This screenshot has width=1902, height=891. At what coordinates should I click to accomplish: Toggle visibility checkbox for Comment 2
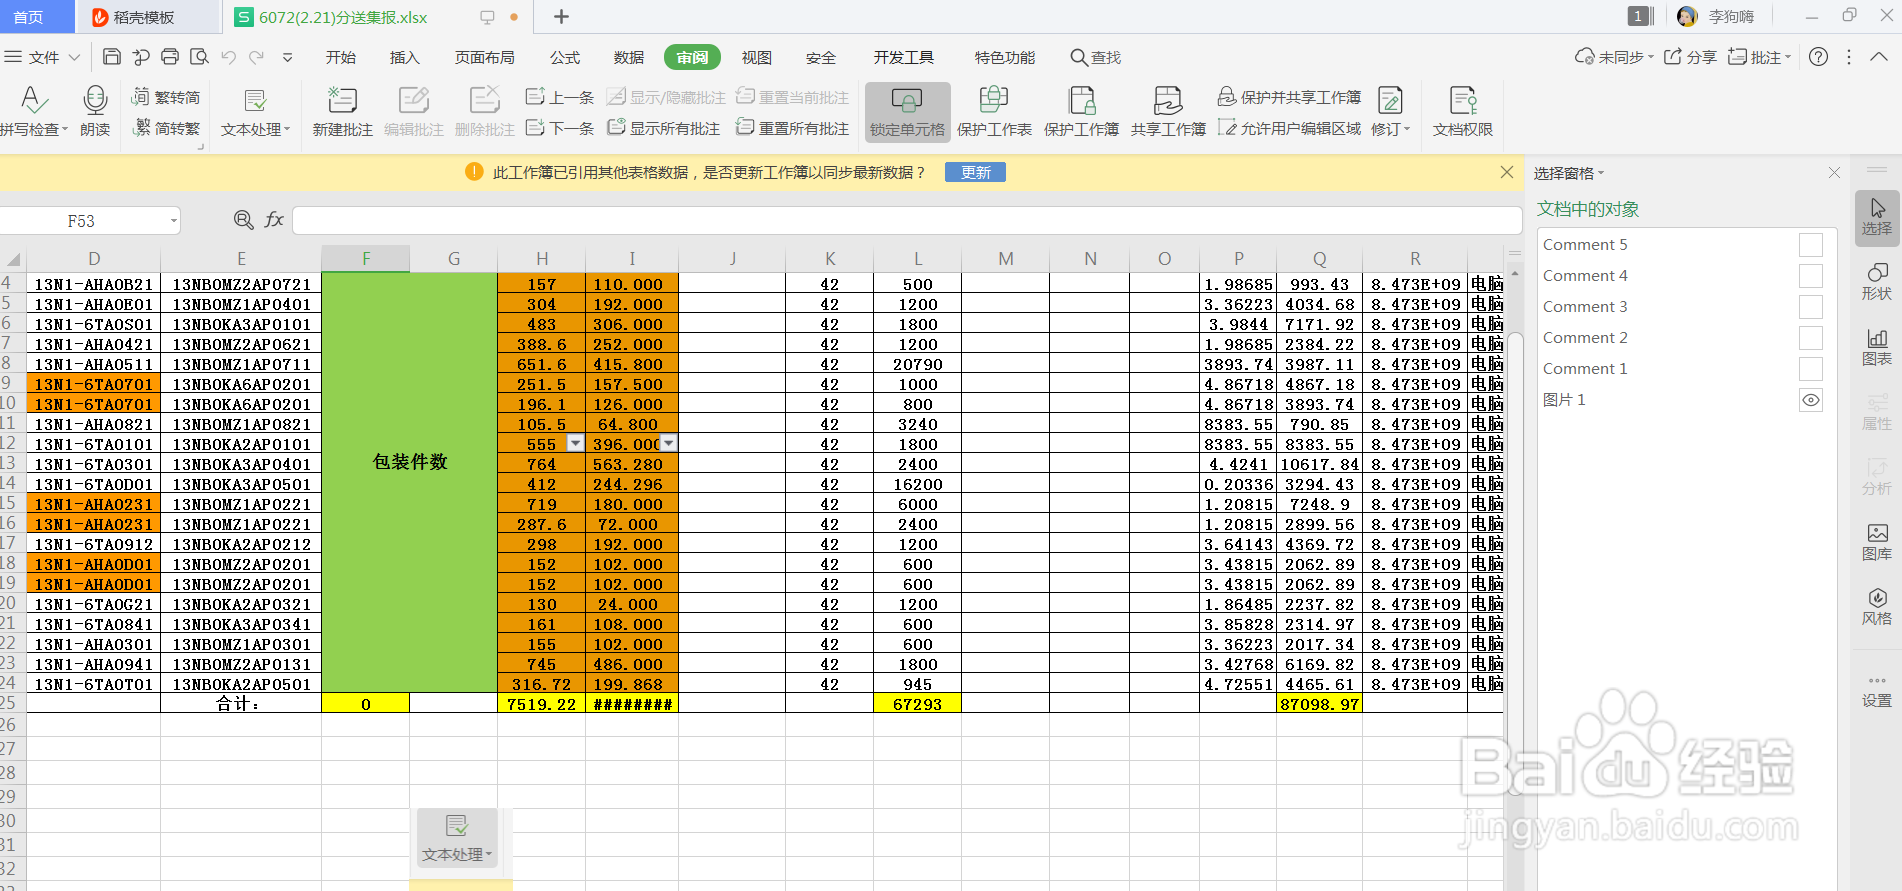[1811, 338]
